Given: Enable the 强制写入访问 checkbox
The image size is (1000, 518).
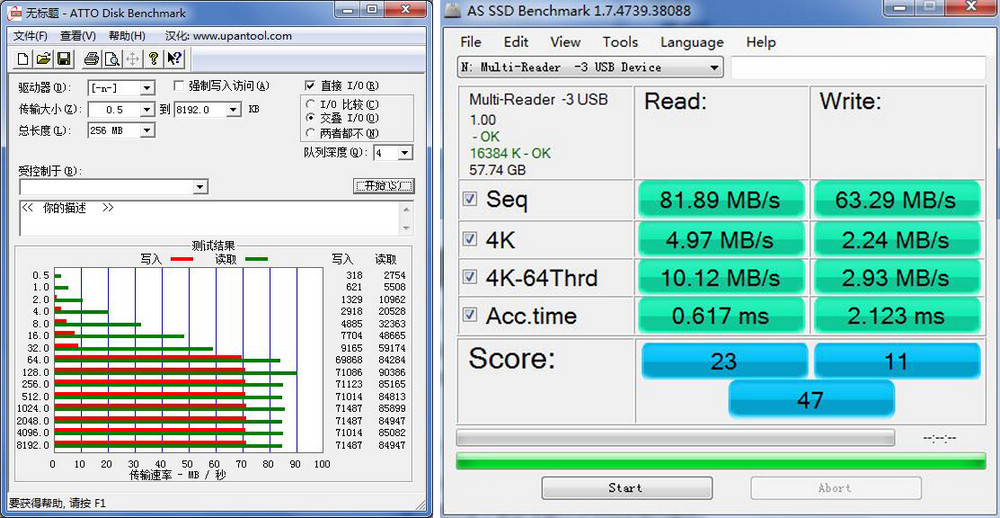Looking at the screenshot, I should click(x=179, y=85).
